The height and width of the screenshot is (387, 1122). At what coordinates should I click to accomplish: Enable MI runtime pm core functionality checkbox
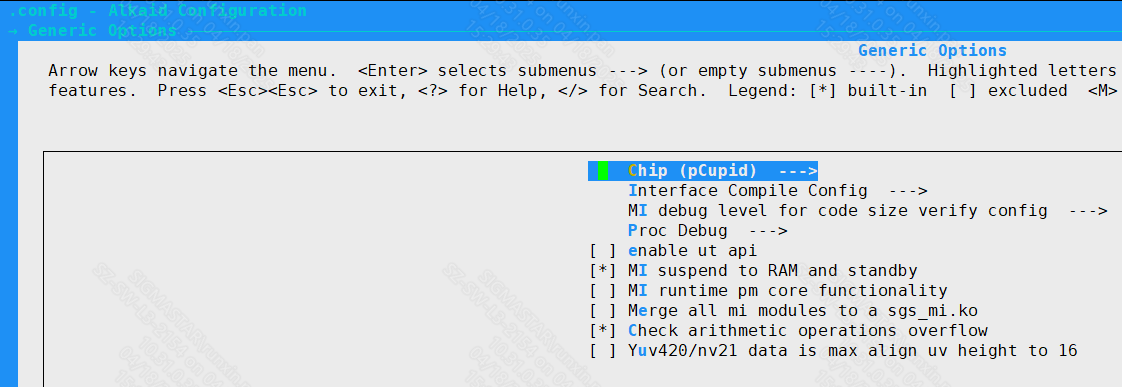pyautogui.click(x=603, y=291)
